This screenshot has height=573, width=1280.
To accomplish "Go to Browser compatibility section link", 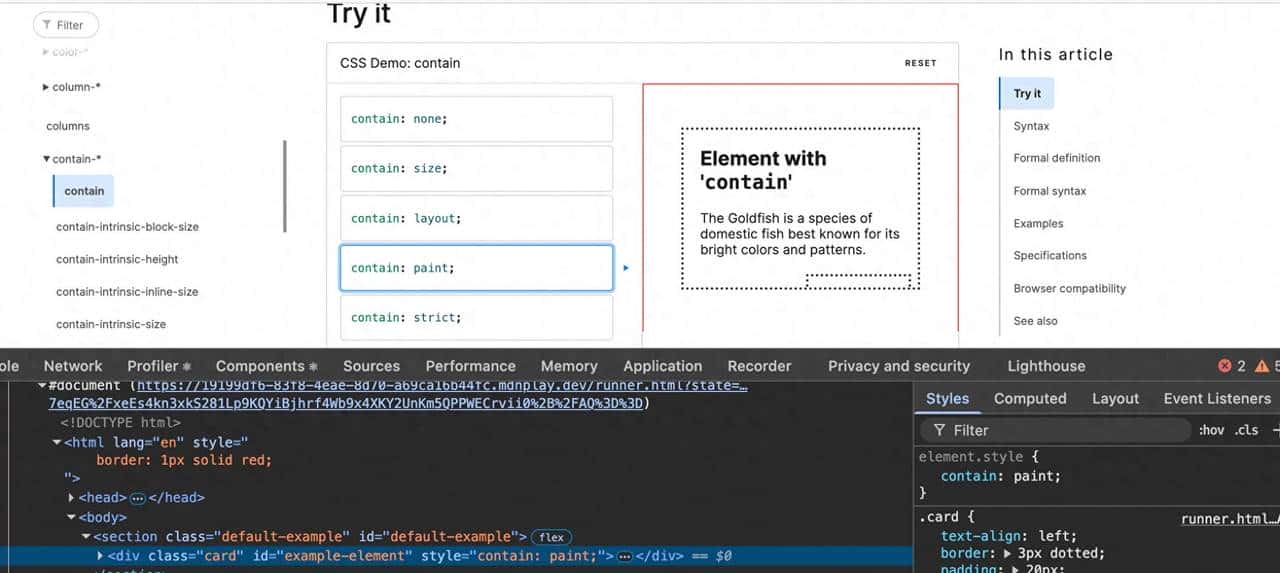I will [1069, 288].
